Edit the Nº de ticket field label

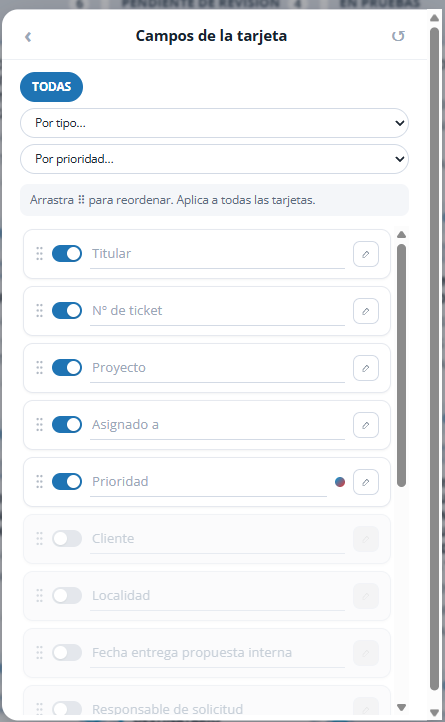(217, 311)
